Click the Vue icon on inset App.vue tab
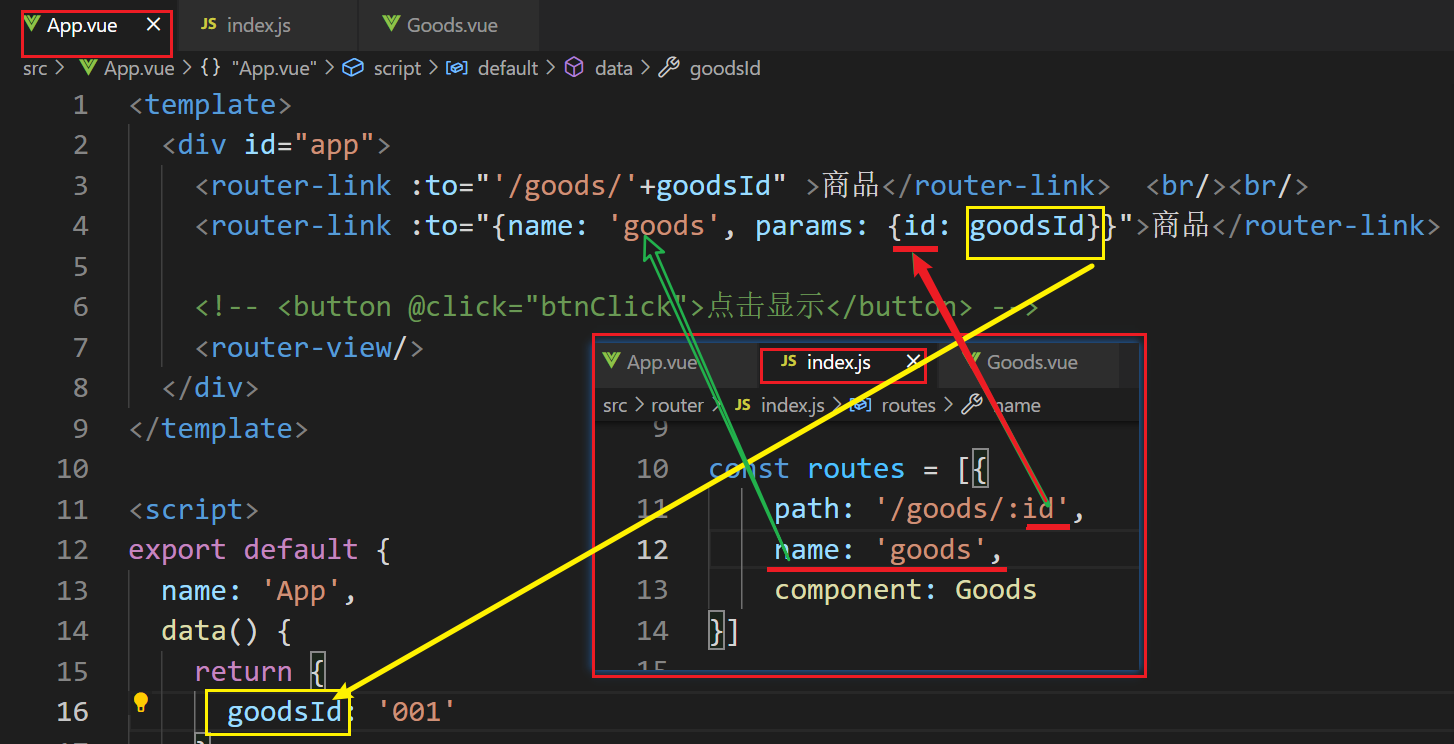This screenshot has height=744, width=1454. (611, 362)
